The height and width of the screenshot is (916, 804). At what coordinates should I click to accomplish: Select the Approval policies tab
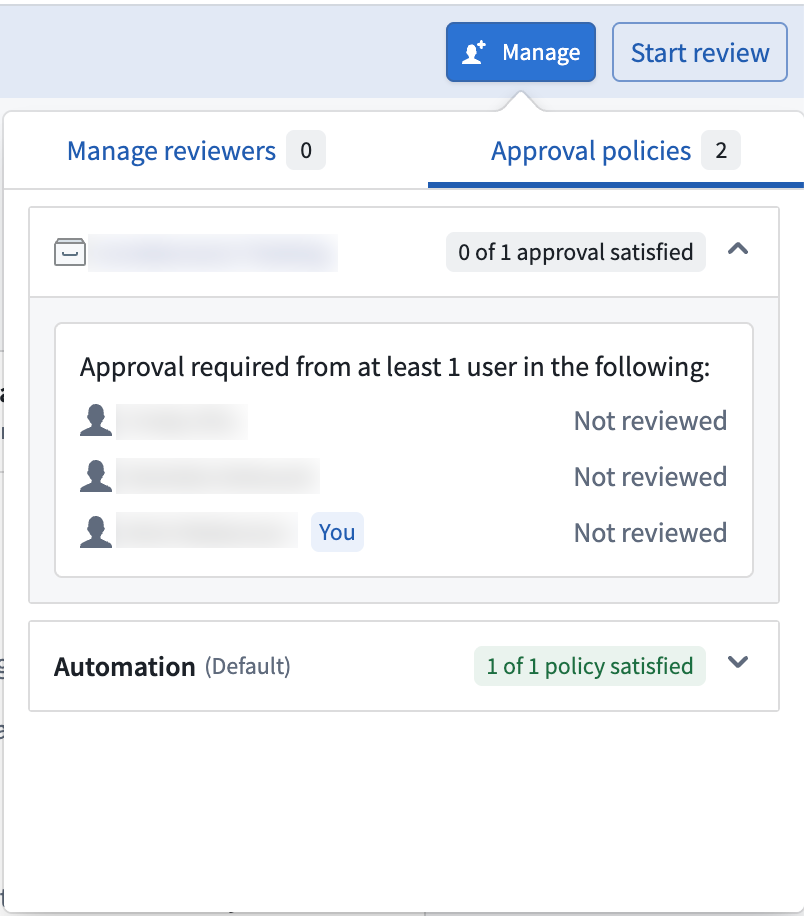616,151
